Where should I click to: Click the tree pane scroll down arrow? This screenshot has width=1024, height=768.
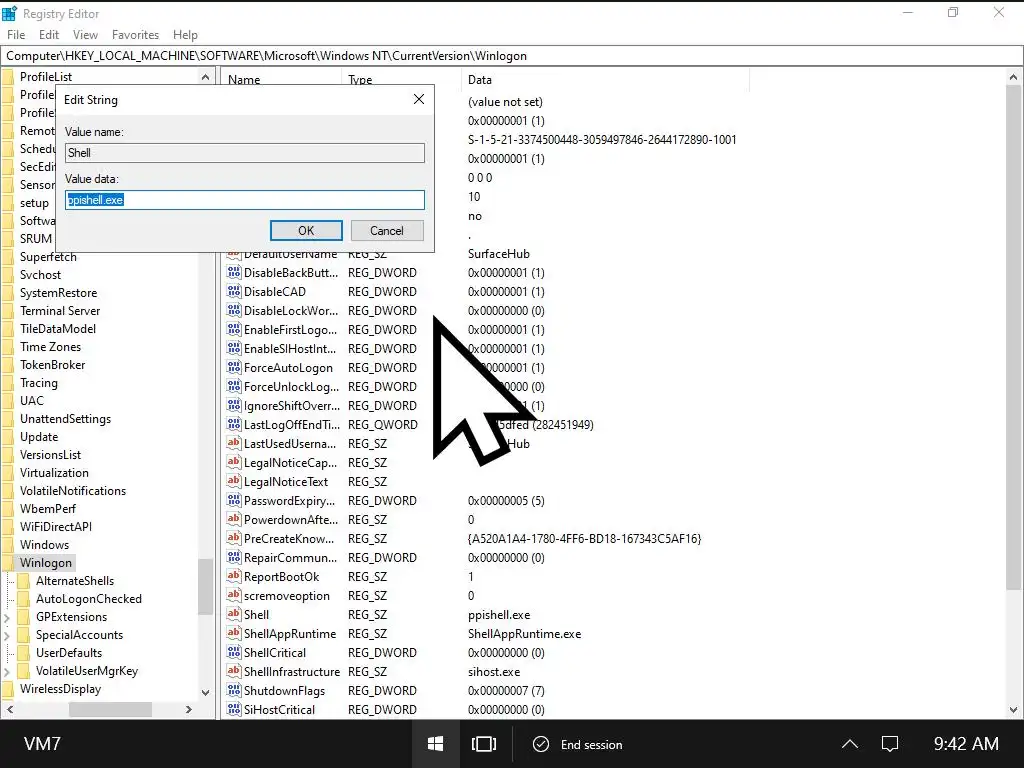click(x=205, y=692)
